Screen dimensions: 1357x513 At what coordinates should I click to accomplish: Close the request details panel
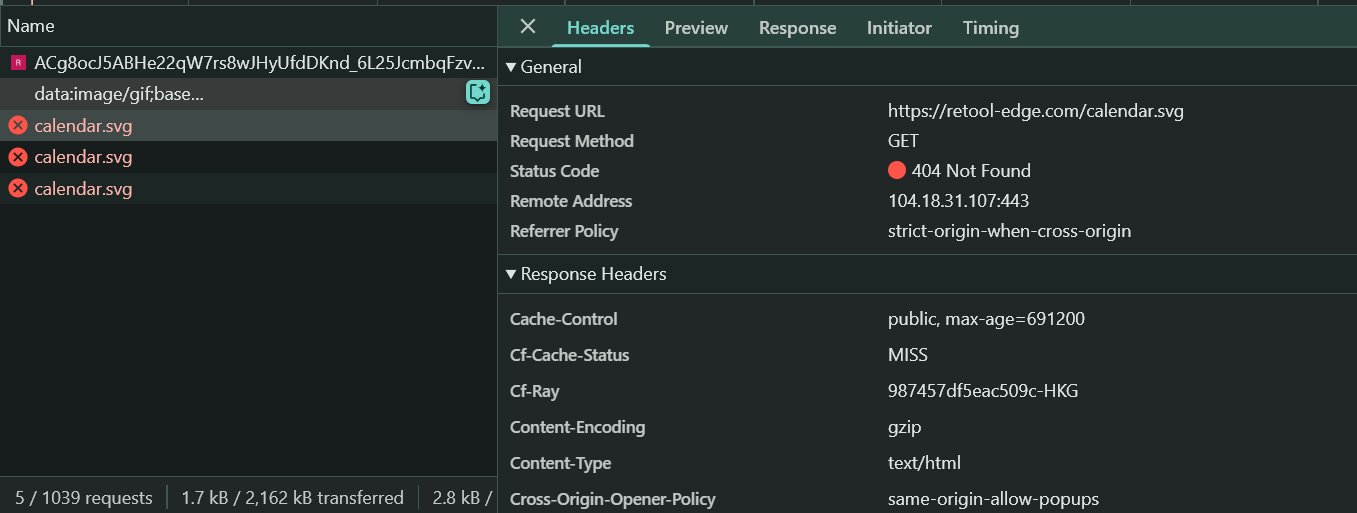click(x=528, y=27)
